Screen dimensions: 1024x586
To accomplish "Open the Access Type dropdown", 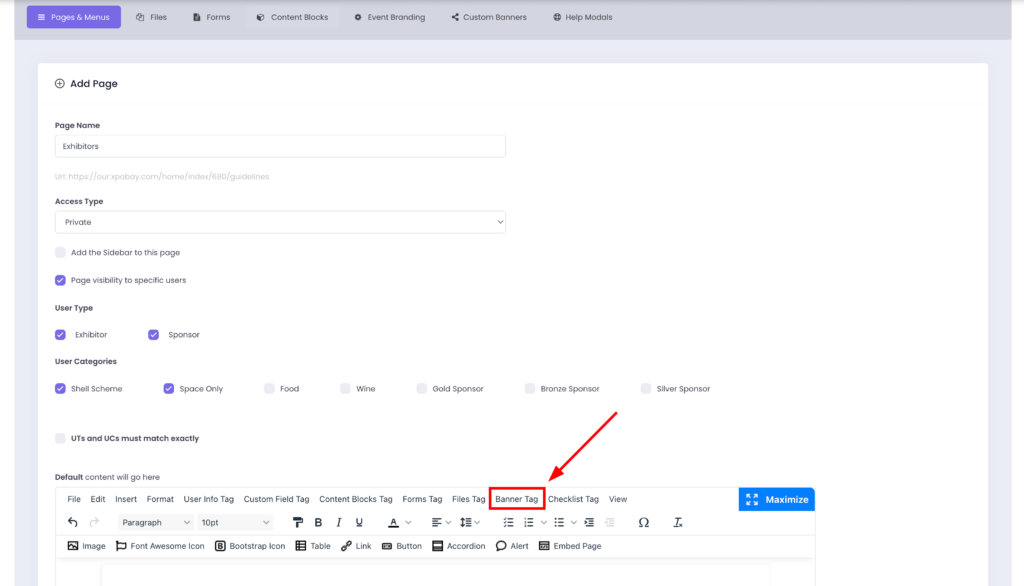I will pyautogui.click(x=280, y=222).
